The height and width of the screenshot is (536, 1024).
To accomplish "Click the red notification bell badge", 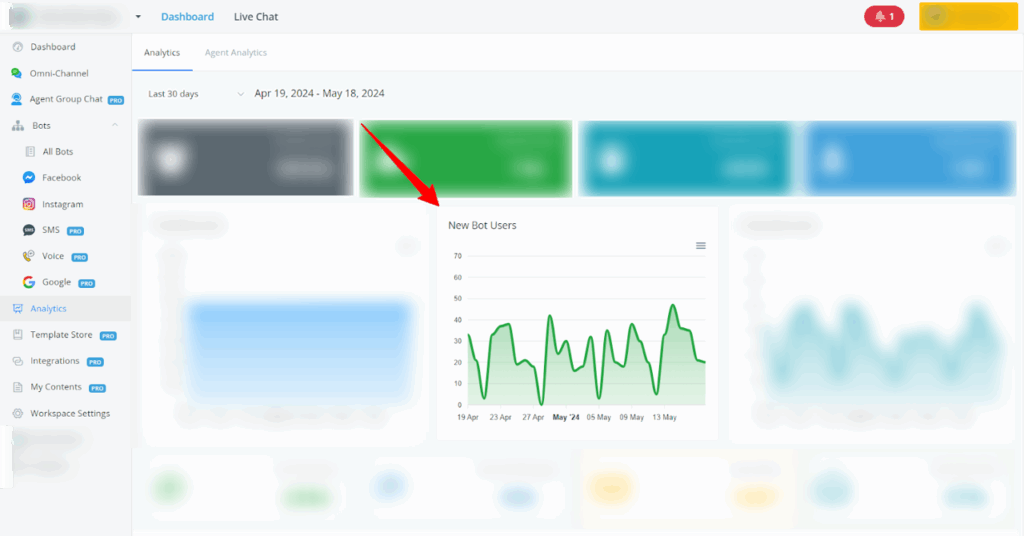I will pos(884,17).
